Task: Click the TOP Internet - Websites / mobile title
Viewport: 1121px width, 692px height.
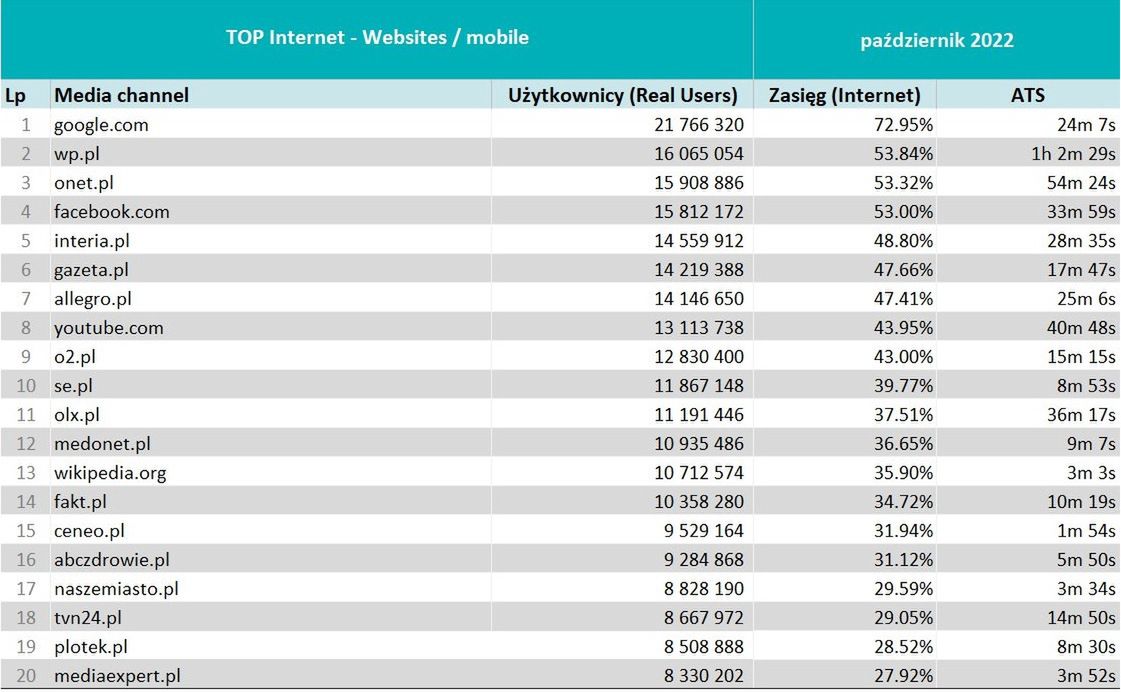Action: pos(377,38)
